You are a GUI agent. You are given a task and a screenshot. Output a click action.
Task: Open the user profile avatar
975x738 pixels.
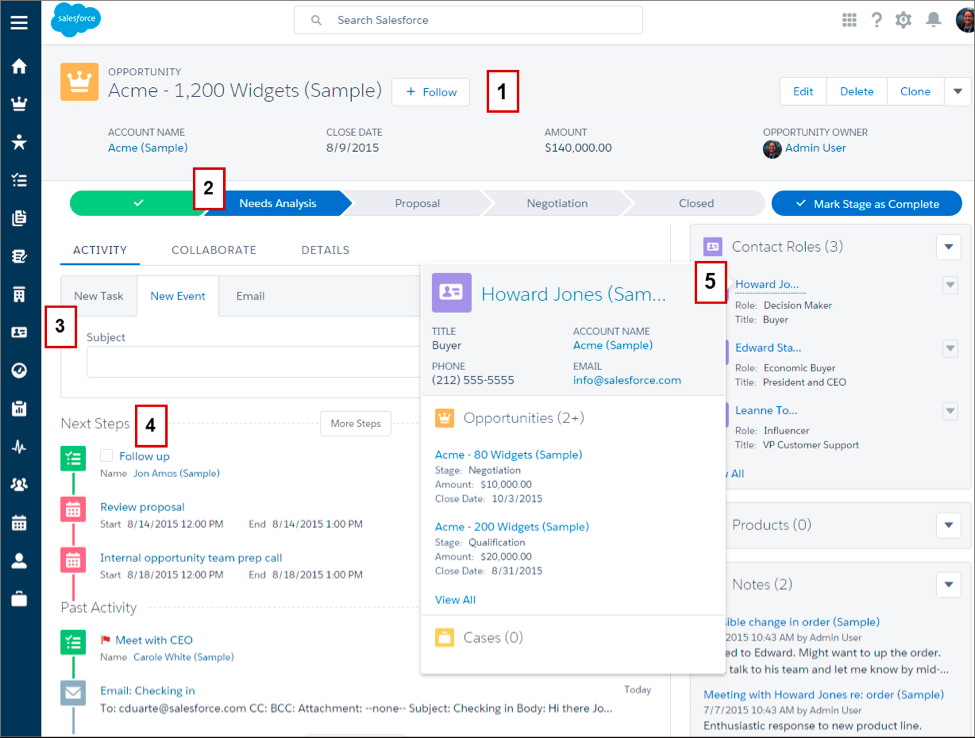[966, 20]
